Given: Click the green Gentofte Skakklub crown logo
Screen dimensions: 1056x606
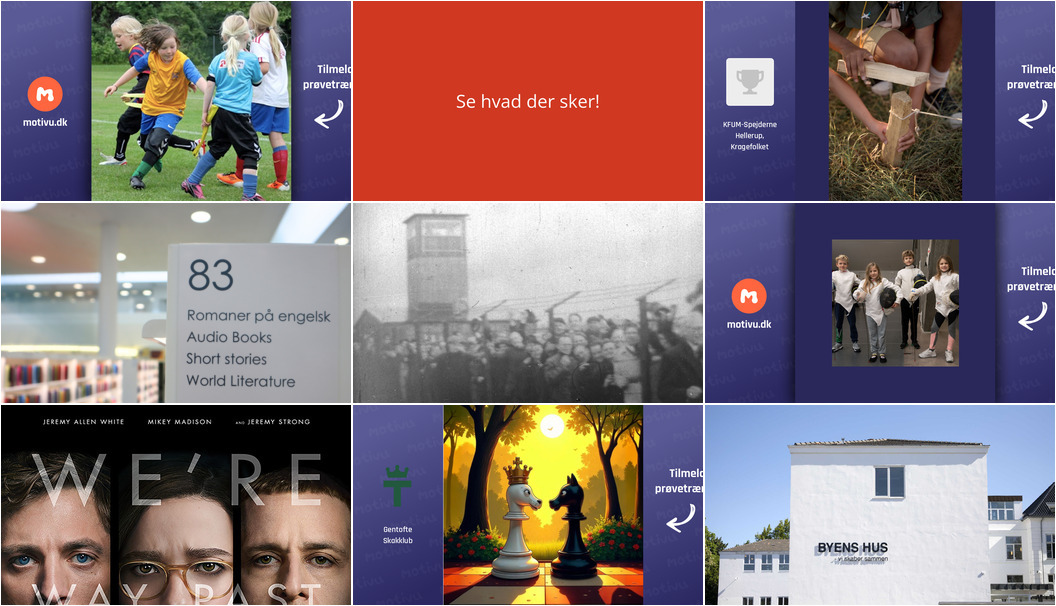Looking at the screenshot, I should pyautogui.click(x=397, y=485).
